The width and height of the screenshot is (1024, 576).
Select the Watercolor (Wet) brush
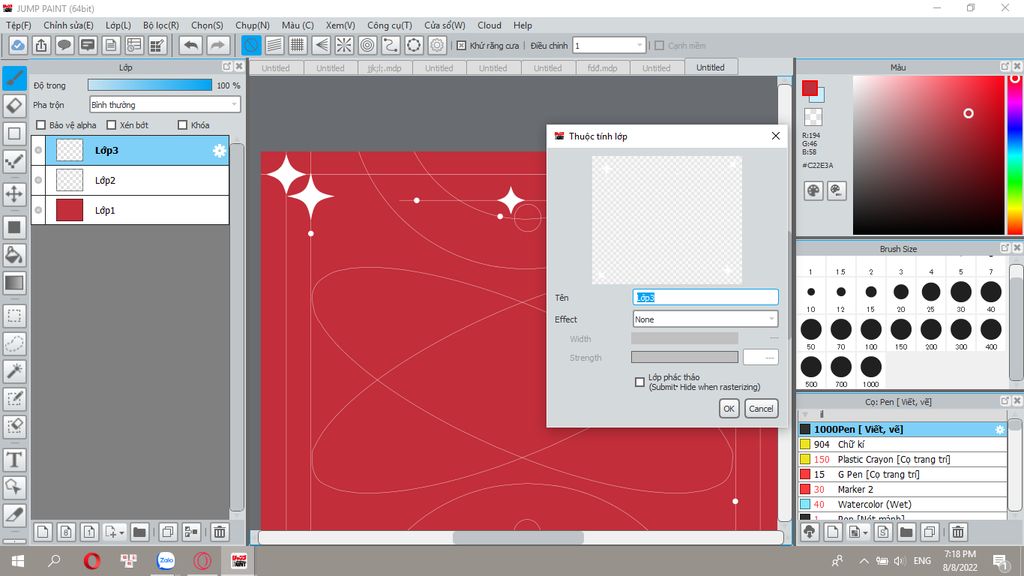(x=902, y=504)
